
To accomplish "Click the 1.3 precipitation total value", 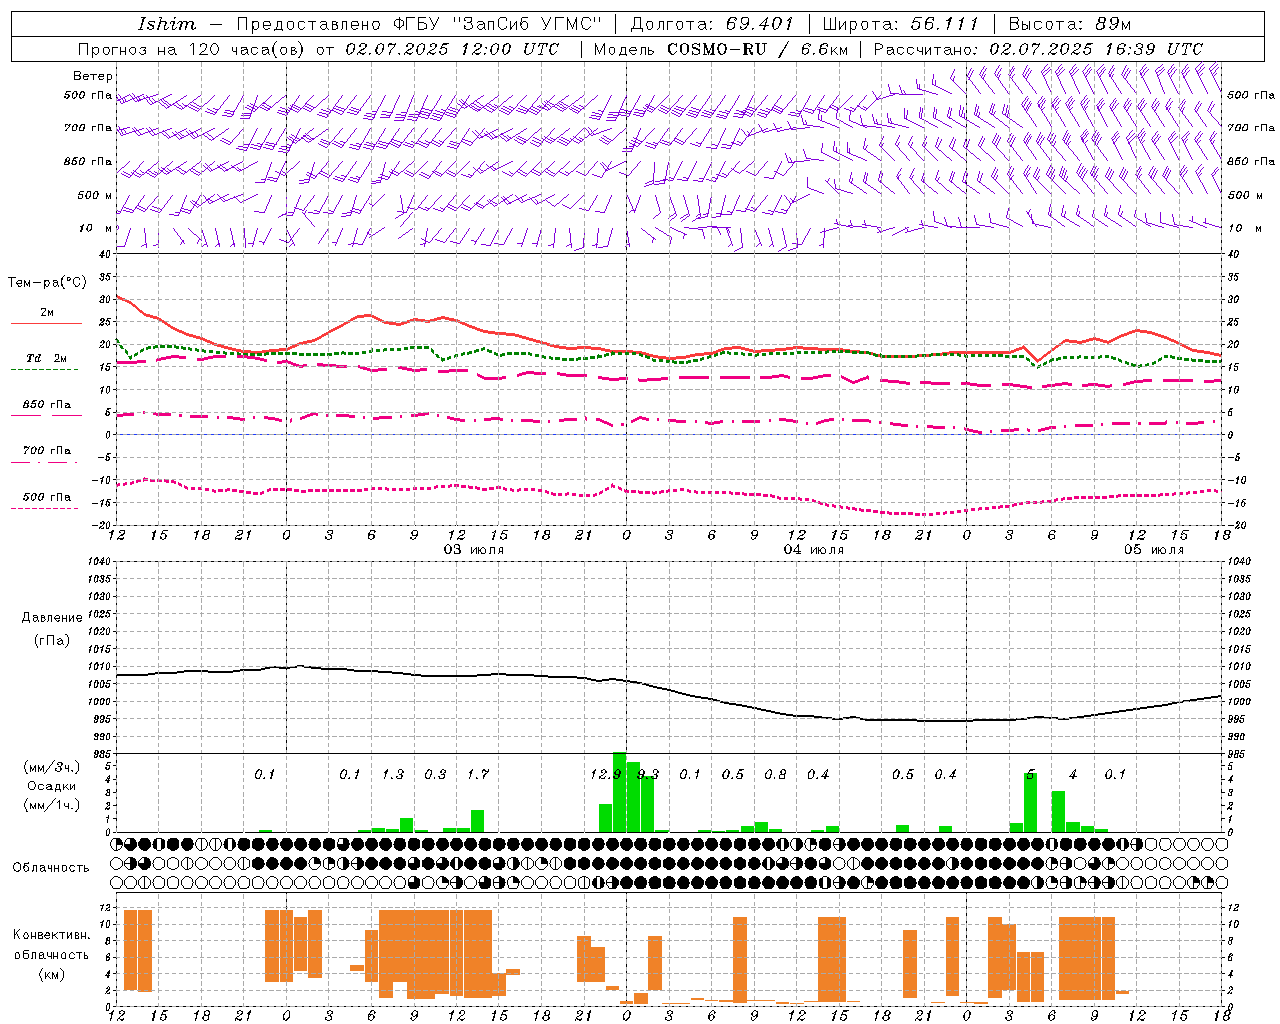I will click(x=393, y=774).
